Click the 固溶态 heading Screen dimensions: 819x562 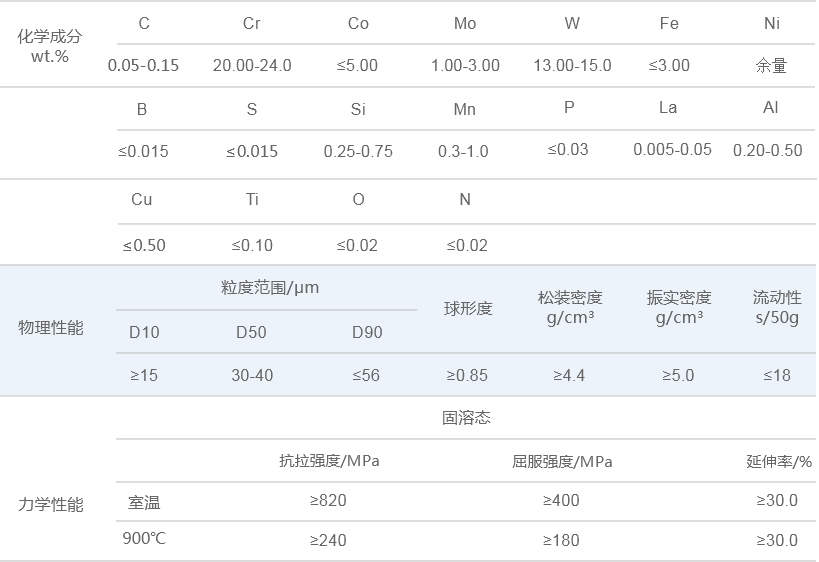pos(466,417)
